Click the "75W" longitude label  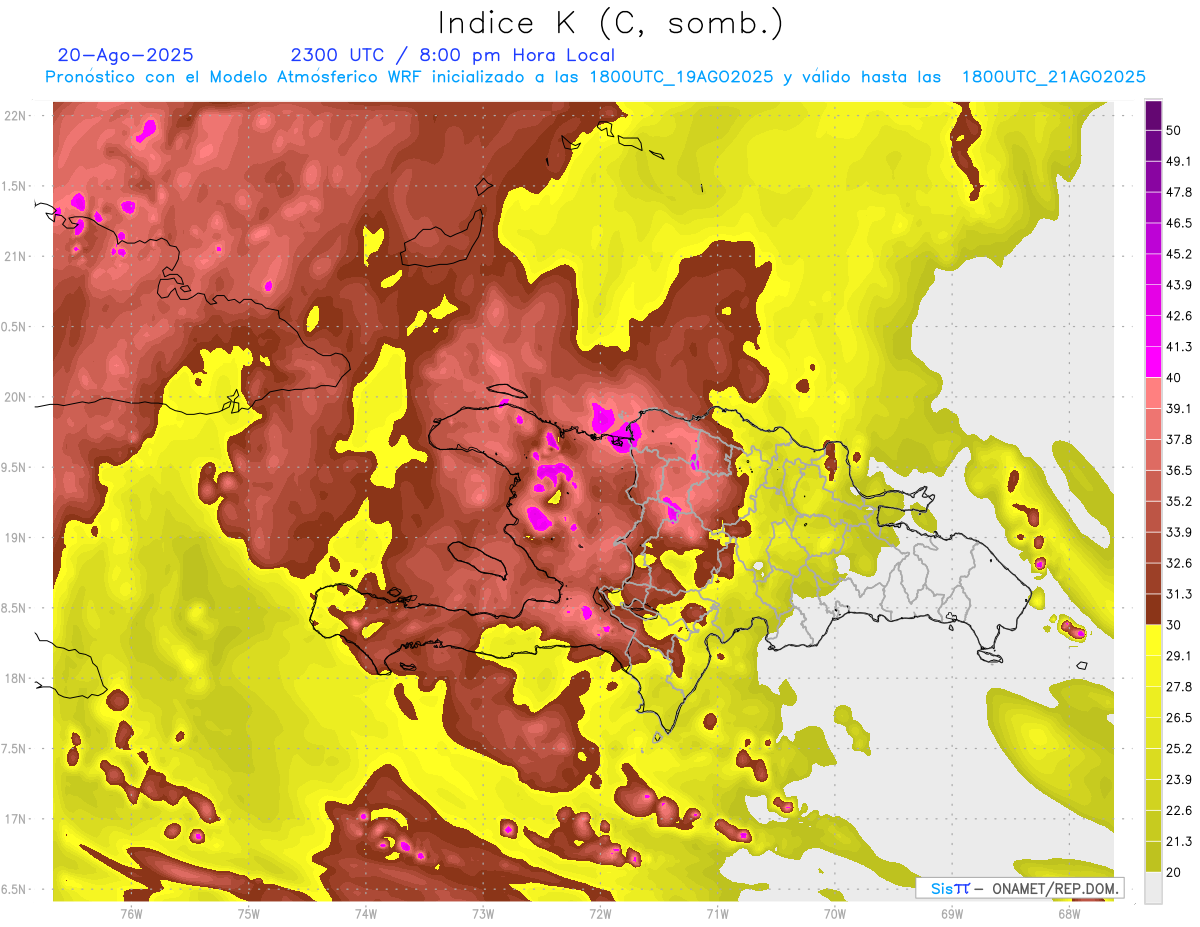[x=248, y=914]
